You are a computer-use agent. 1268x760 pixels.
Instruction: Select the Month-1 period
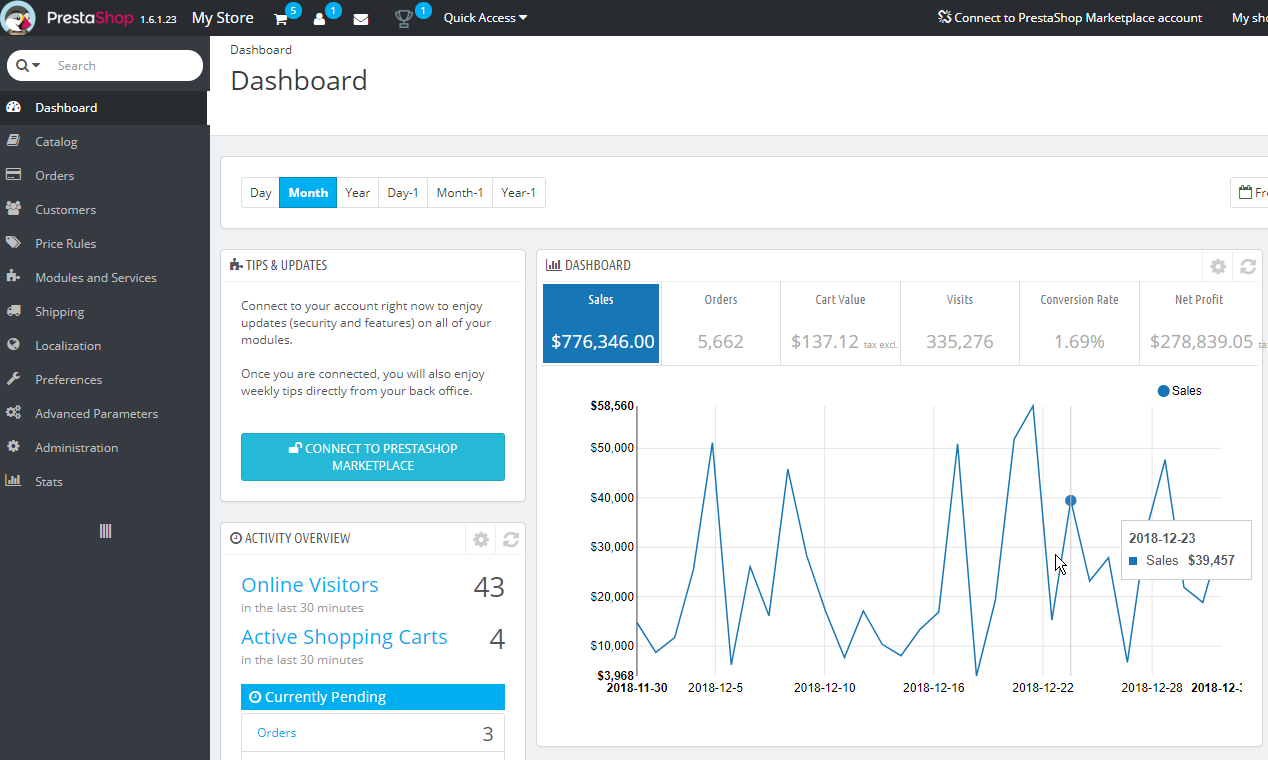coord(460,193)
